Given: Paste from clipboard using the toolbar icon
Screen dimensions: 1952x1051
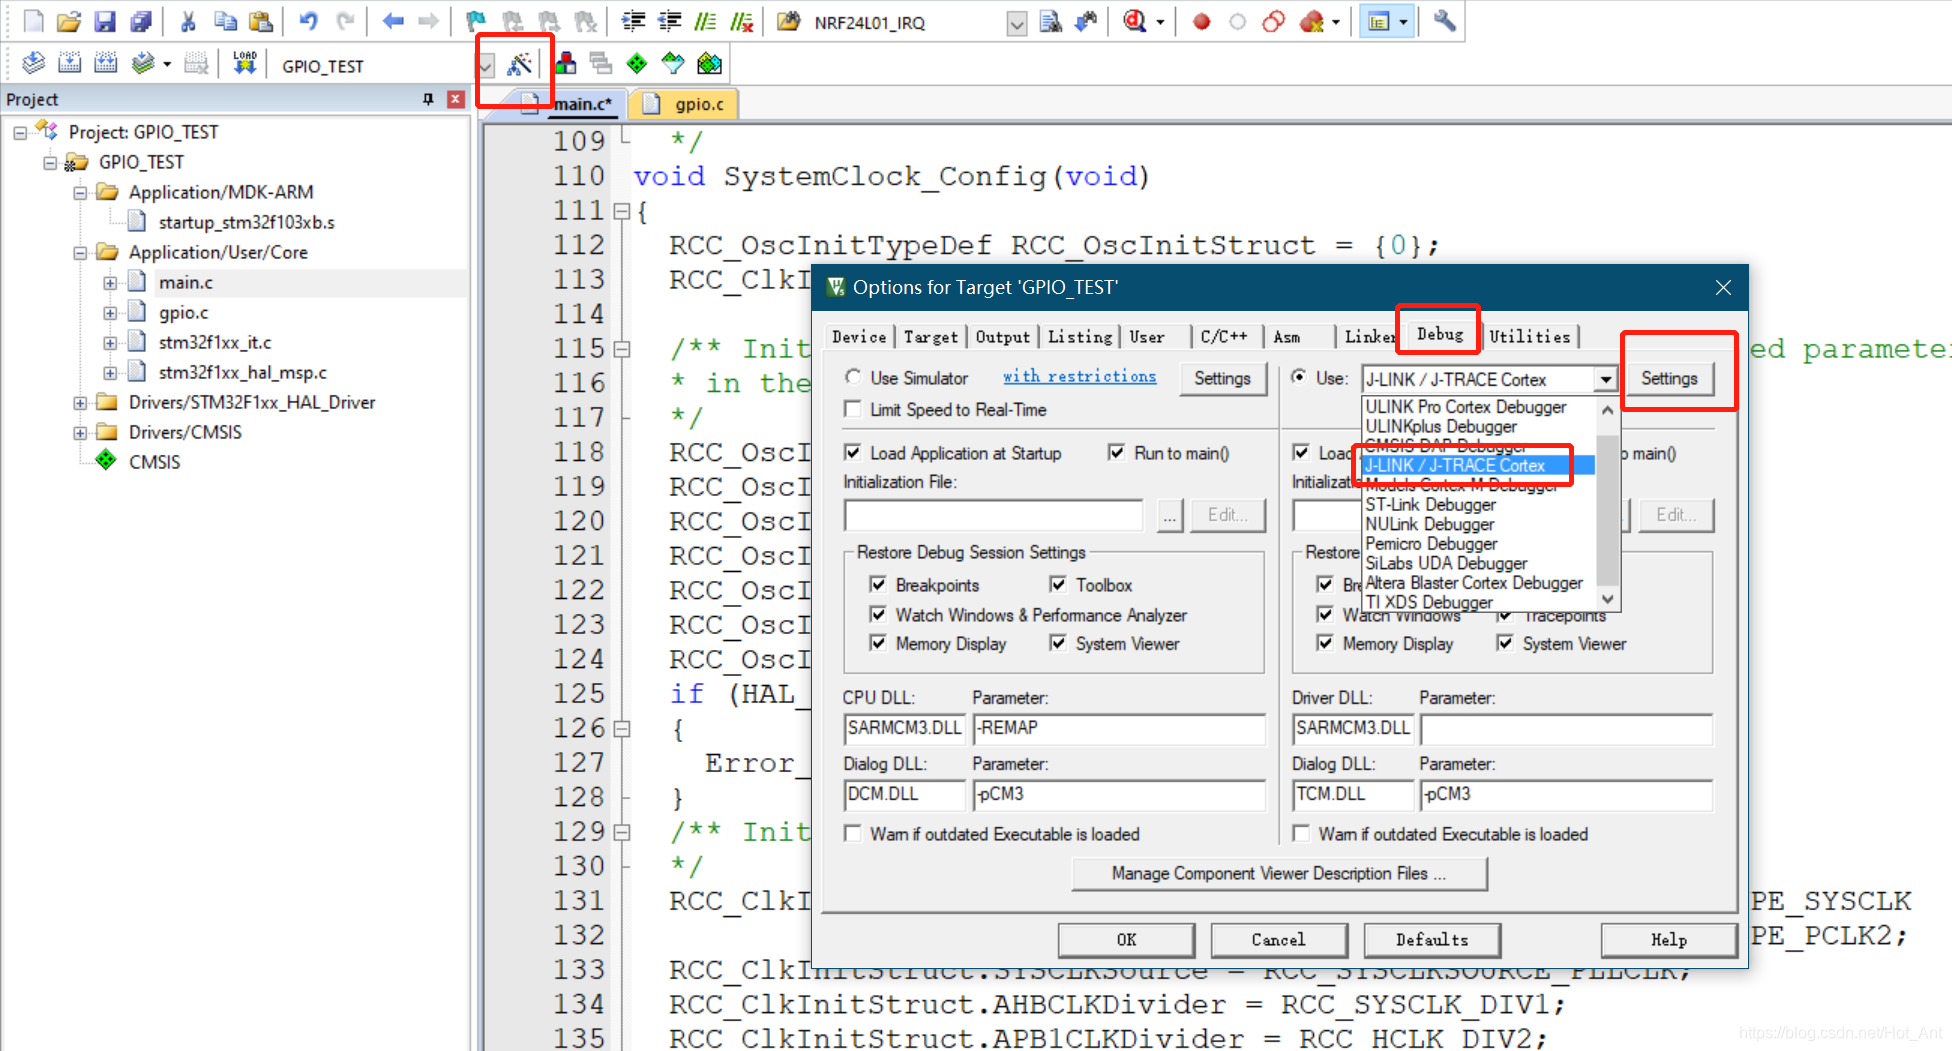Looking at the screenshot, I should [261, 21].
